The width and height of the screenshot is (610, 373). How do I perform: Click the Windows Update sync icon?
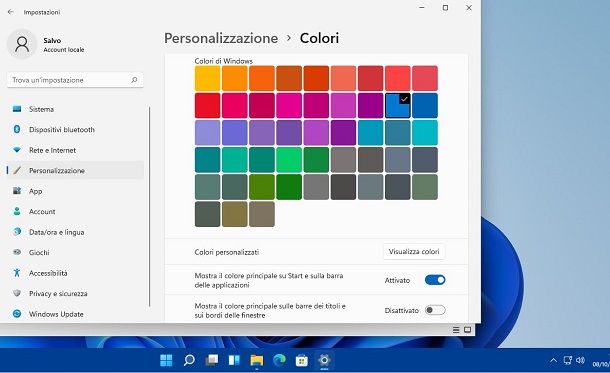pos(17,313)
